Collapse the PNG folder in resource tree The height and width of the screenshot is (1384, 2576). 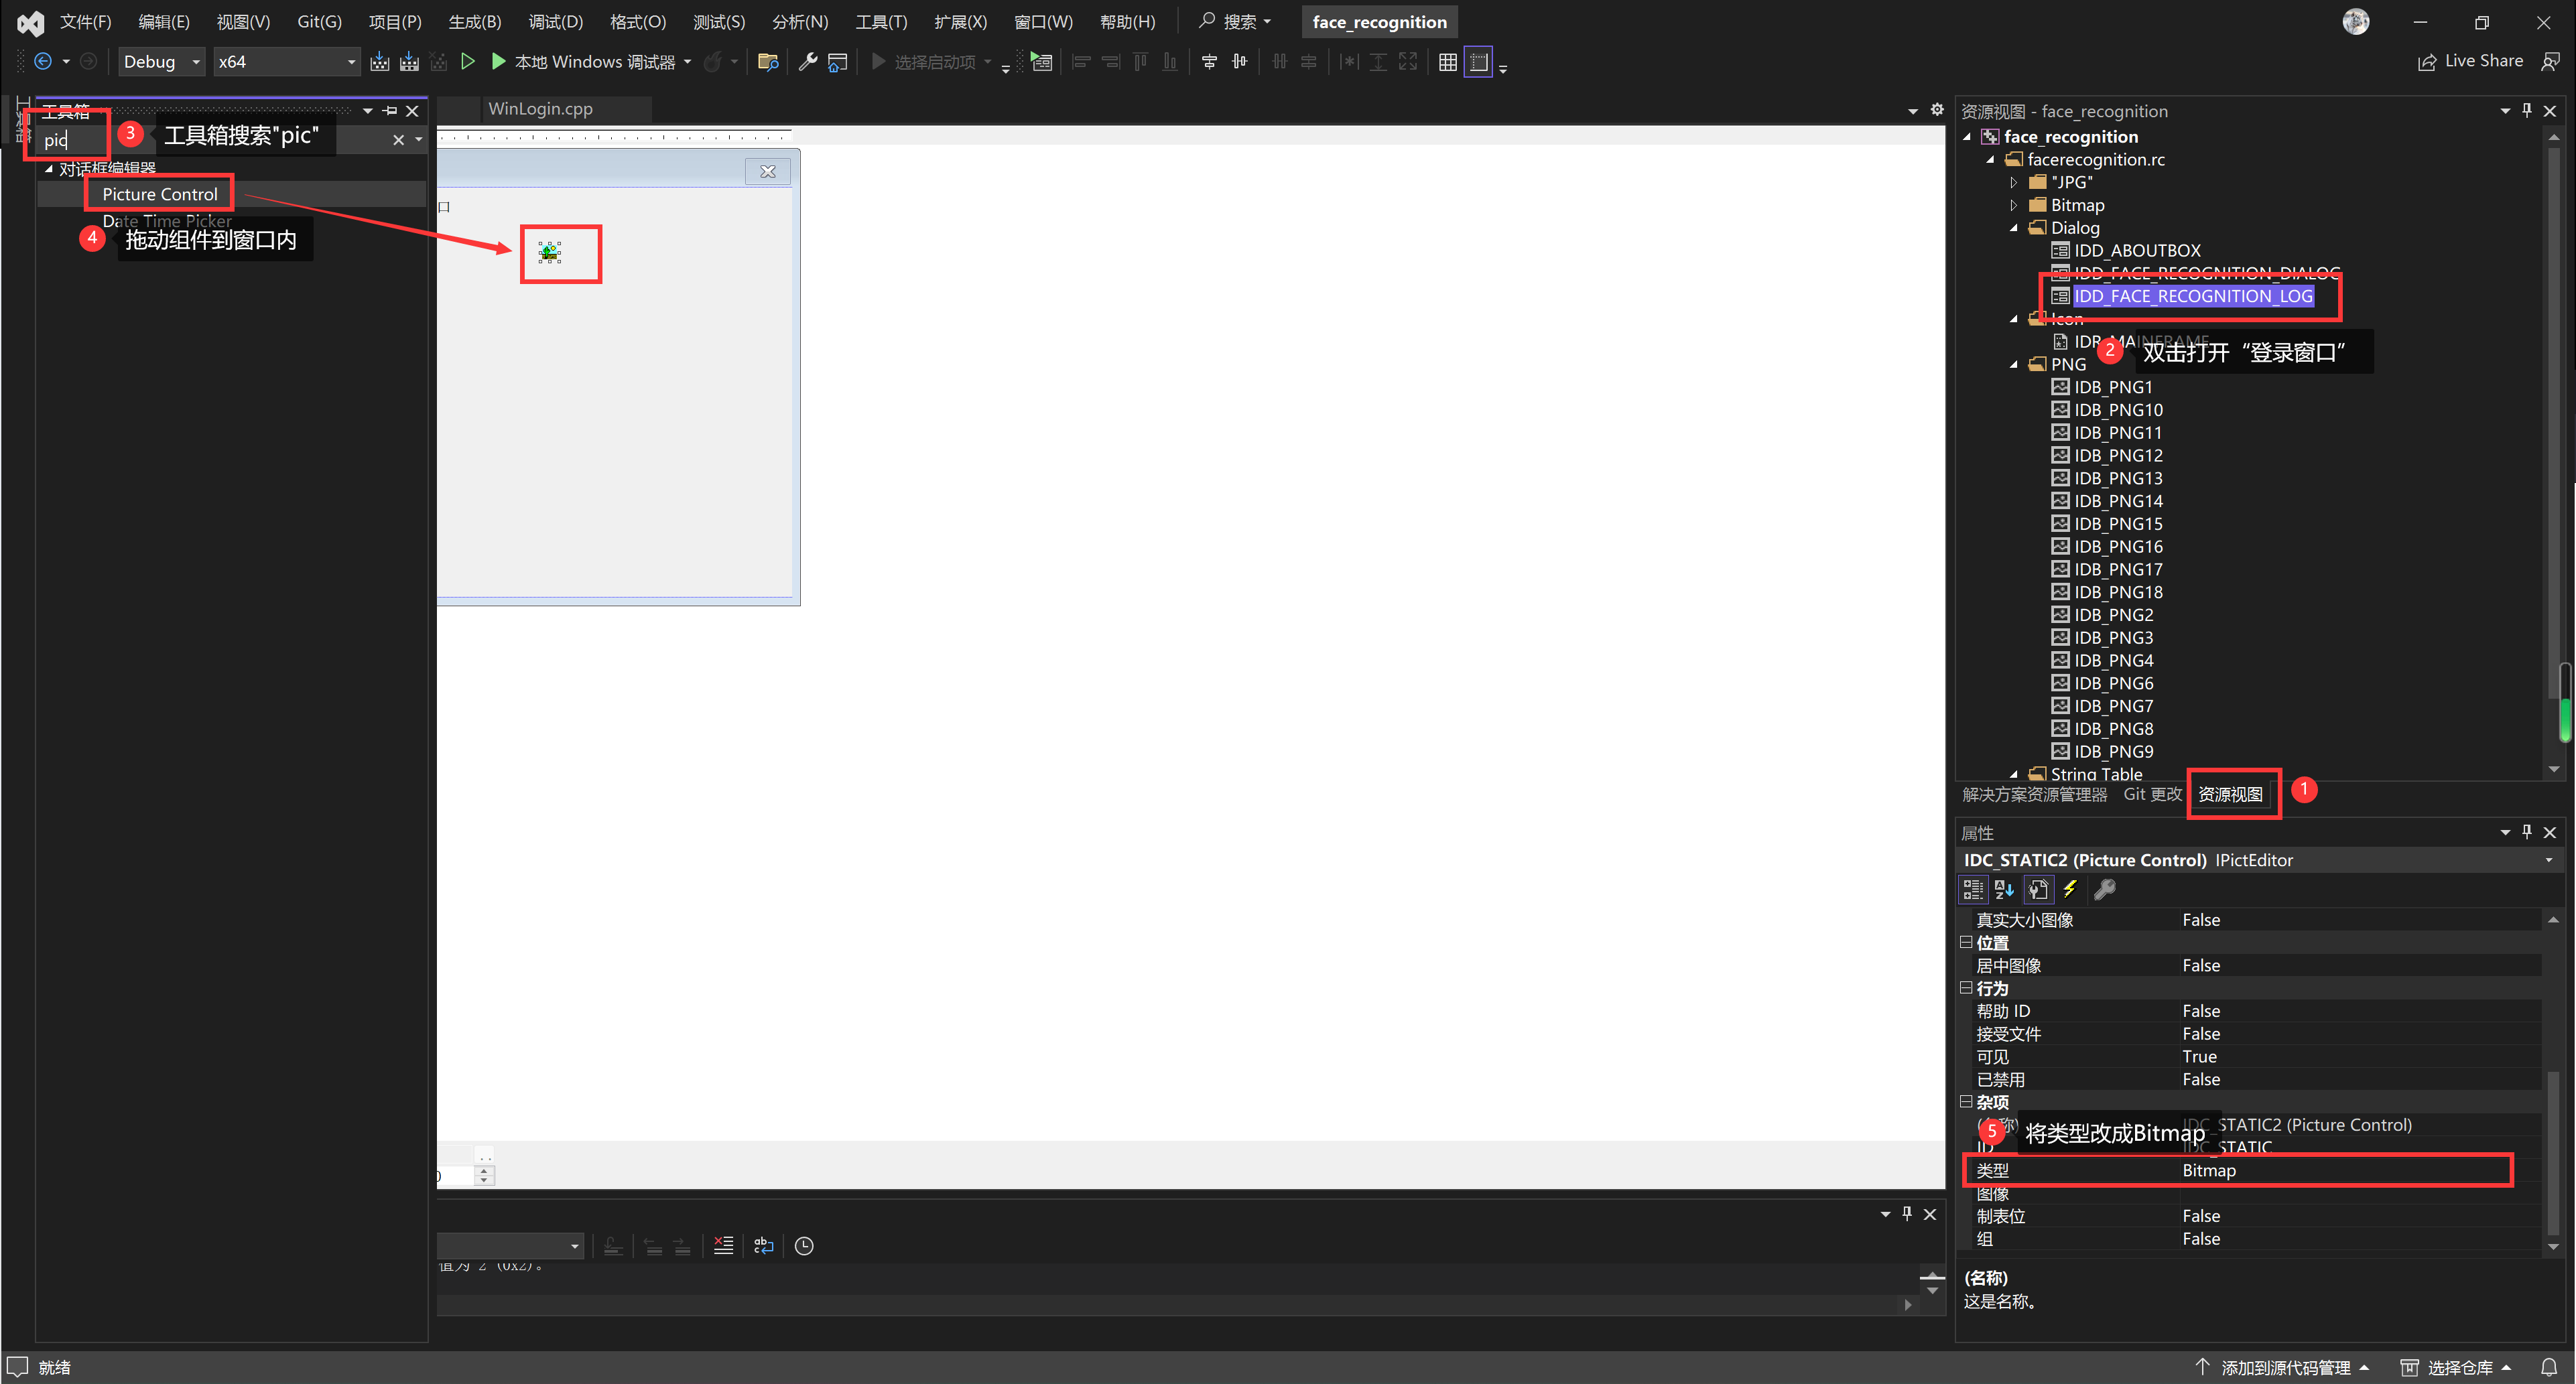pos(2014,365)
